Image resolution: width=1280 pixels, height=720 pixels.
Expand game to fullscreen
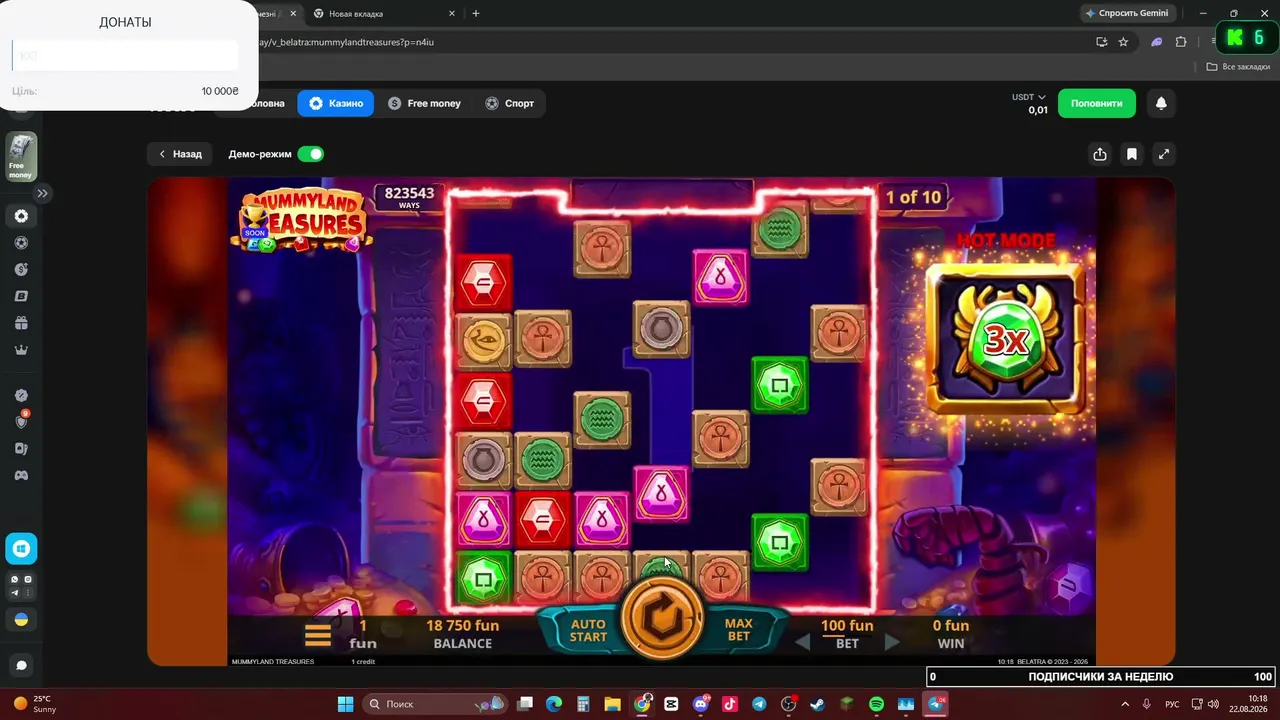pyautogui.click(x=1163, y=154)
